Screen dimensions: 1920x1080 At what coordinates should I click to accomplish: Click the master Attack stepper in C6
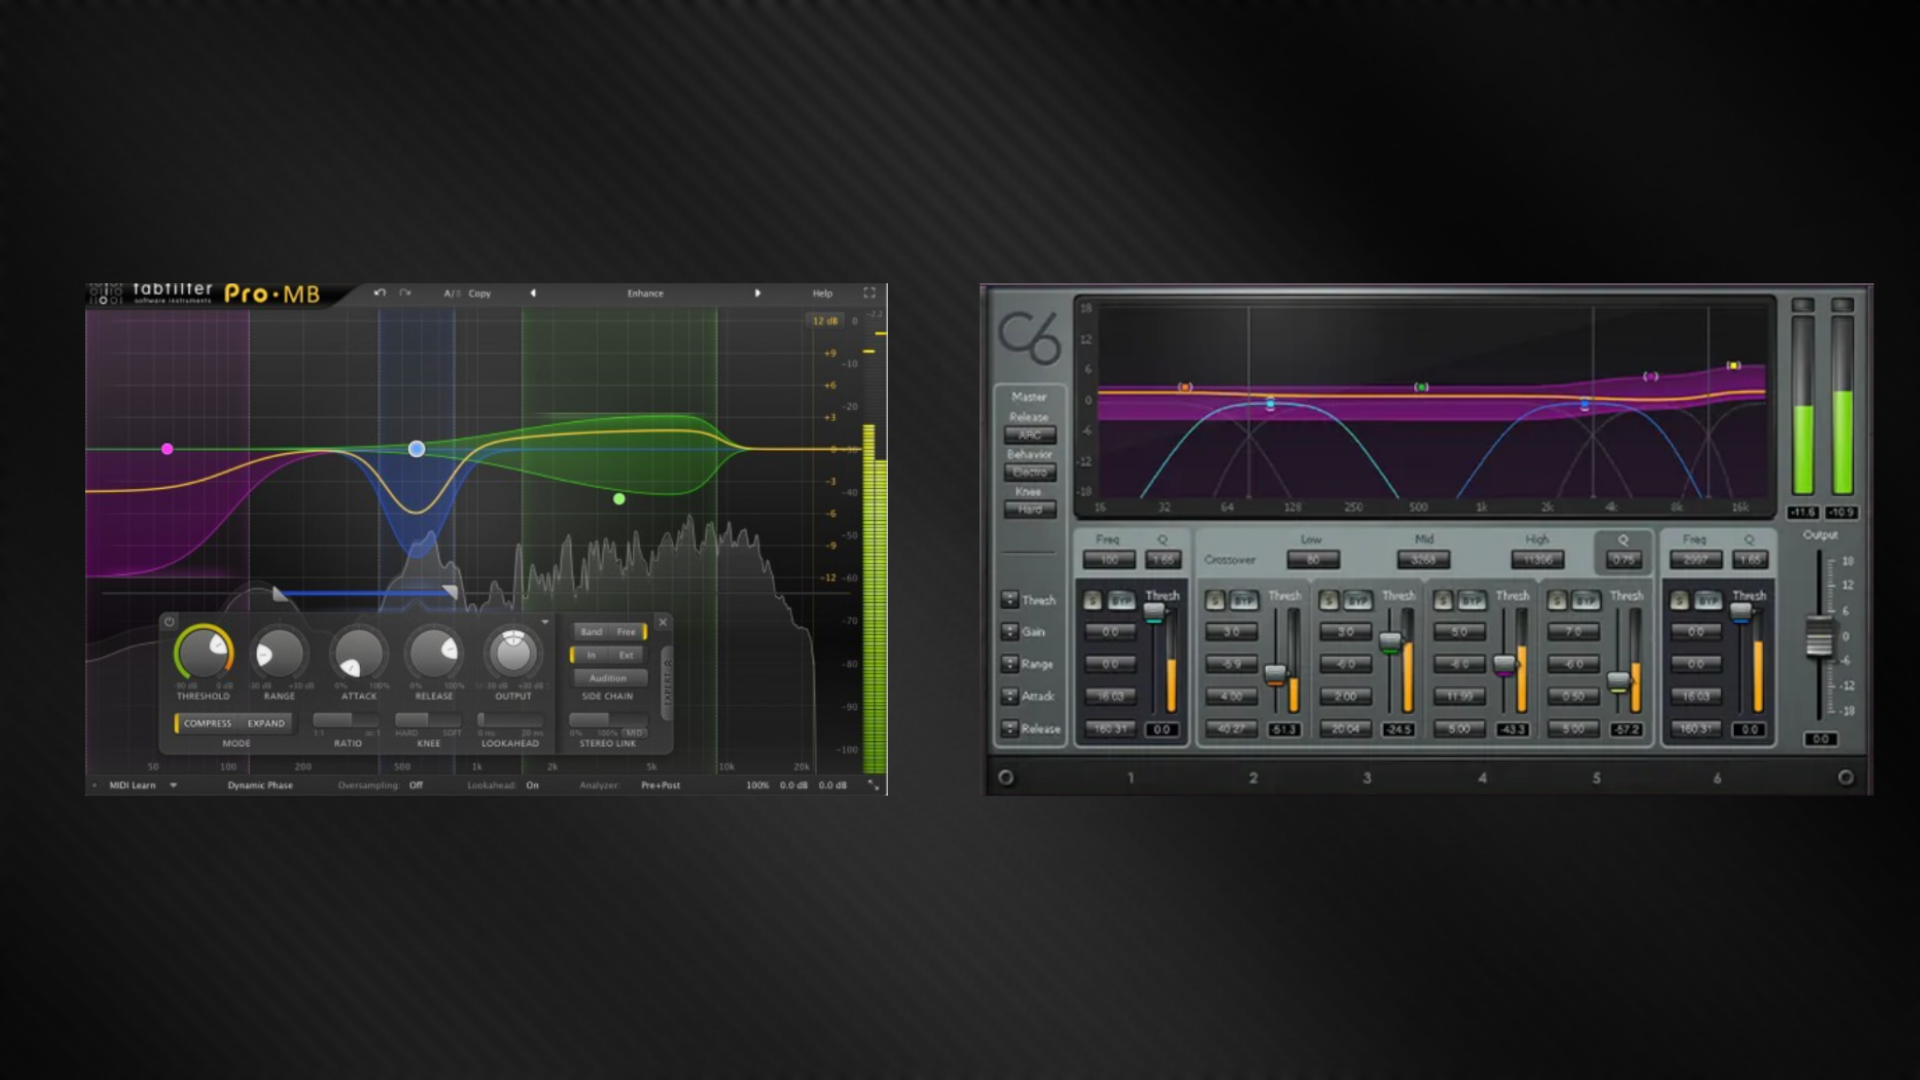[1010, 696]
